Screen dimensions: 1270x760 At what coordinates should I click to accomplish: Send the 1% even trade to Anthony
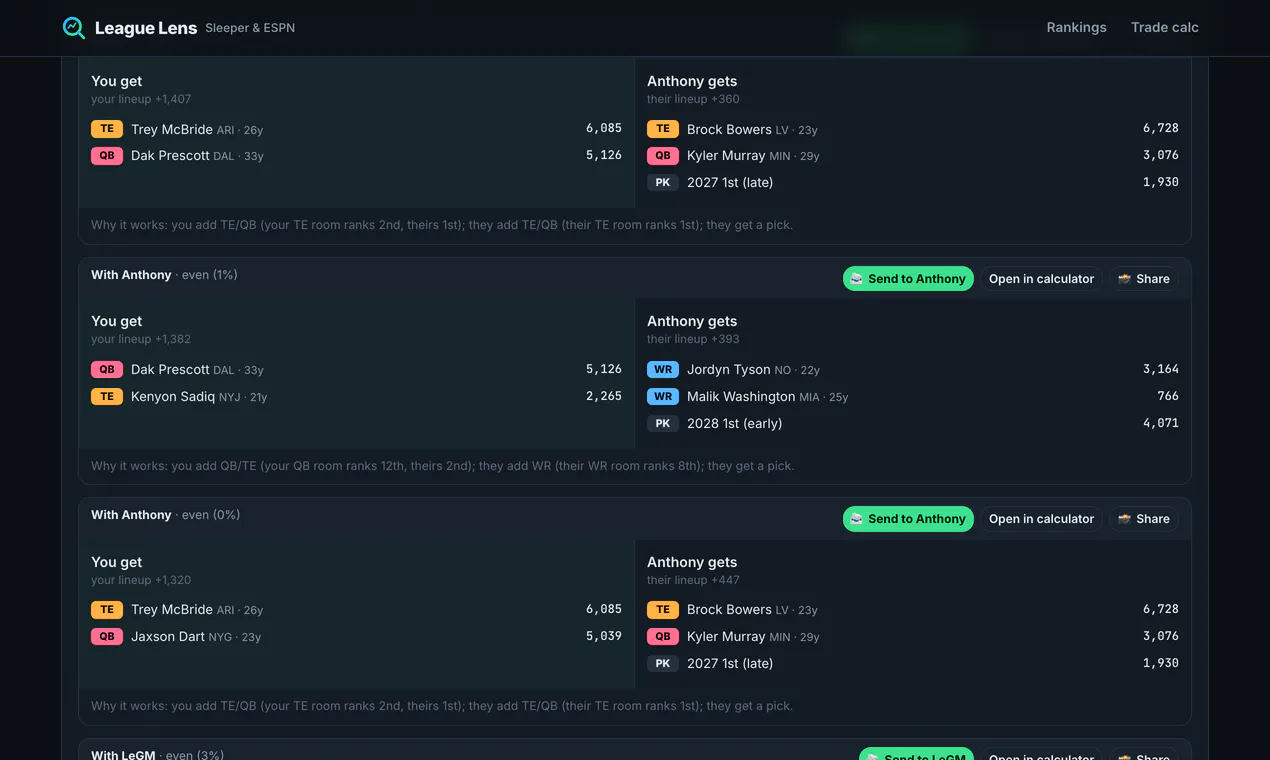908,279
